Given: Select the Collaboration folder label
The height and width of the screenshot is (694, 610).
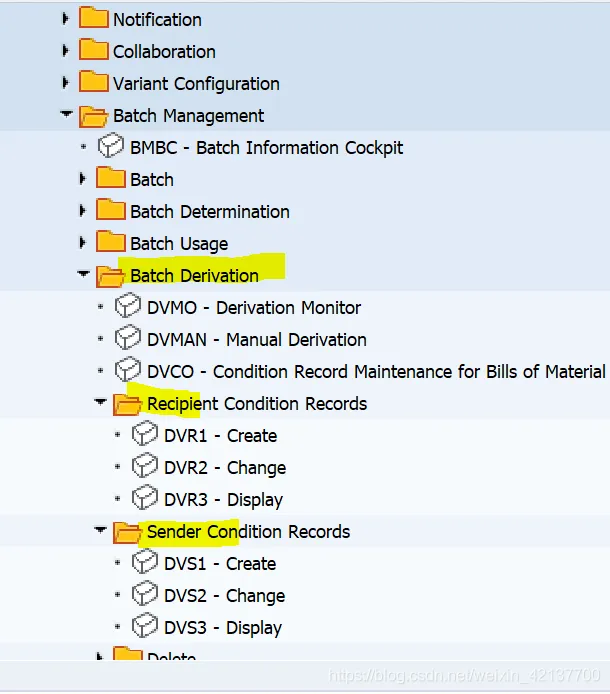Looking at the screenshot, I should coord(164,51).
